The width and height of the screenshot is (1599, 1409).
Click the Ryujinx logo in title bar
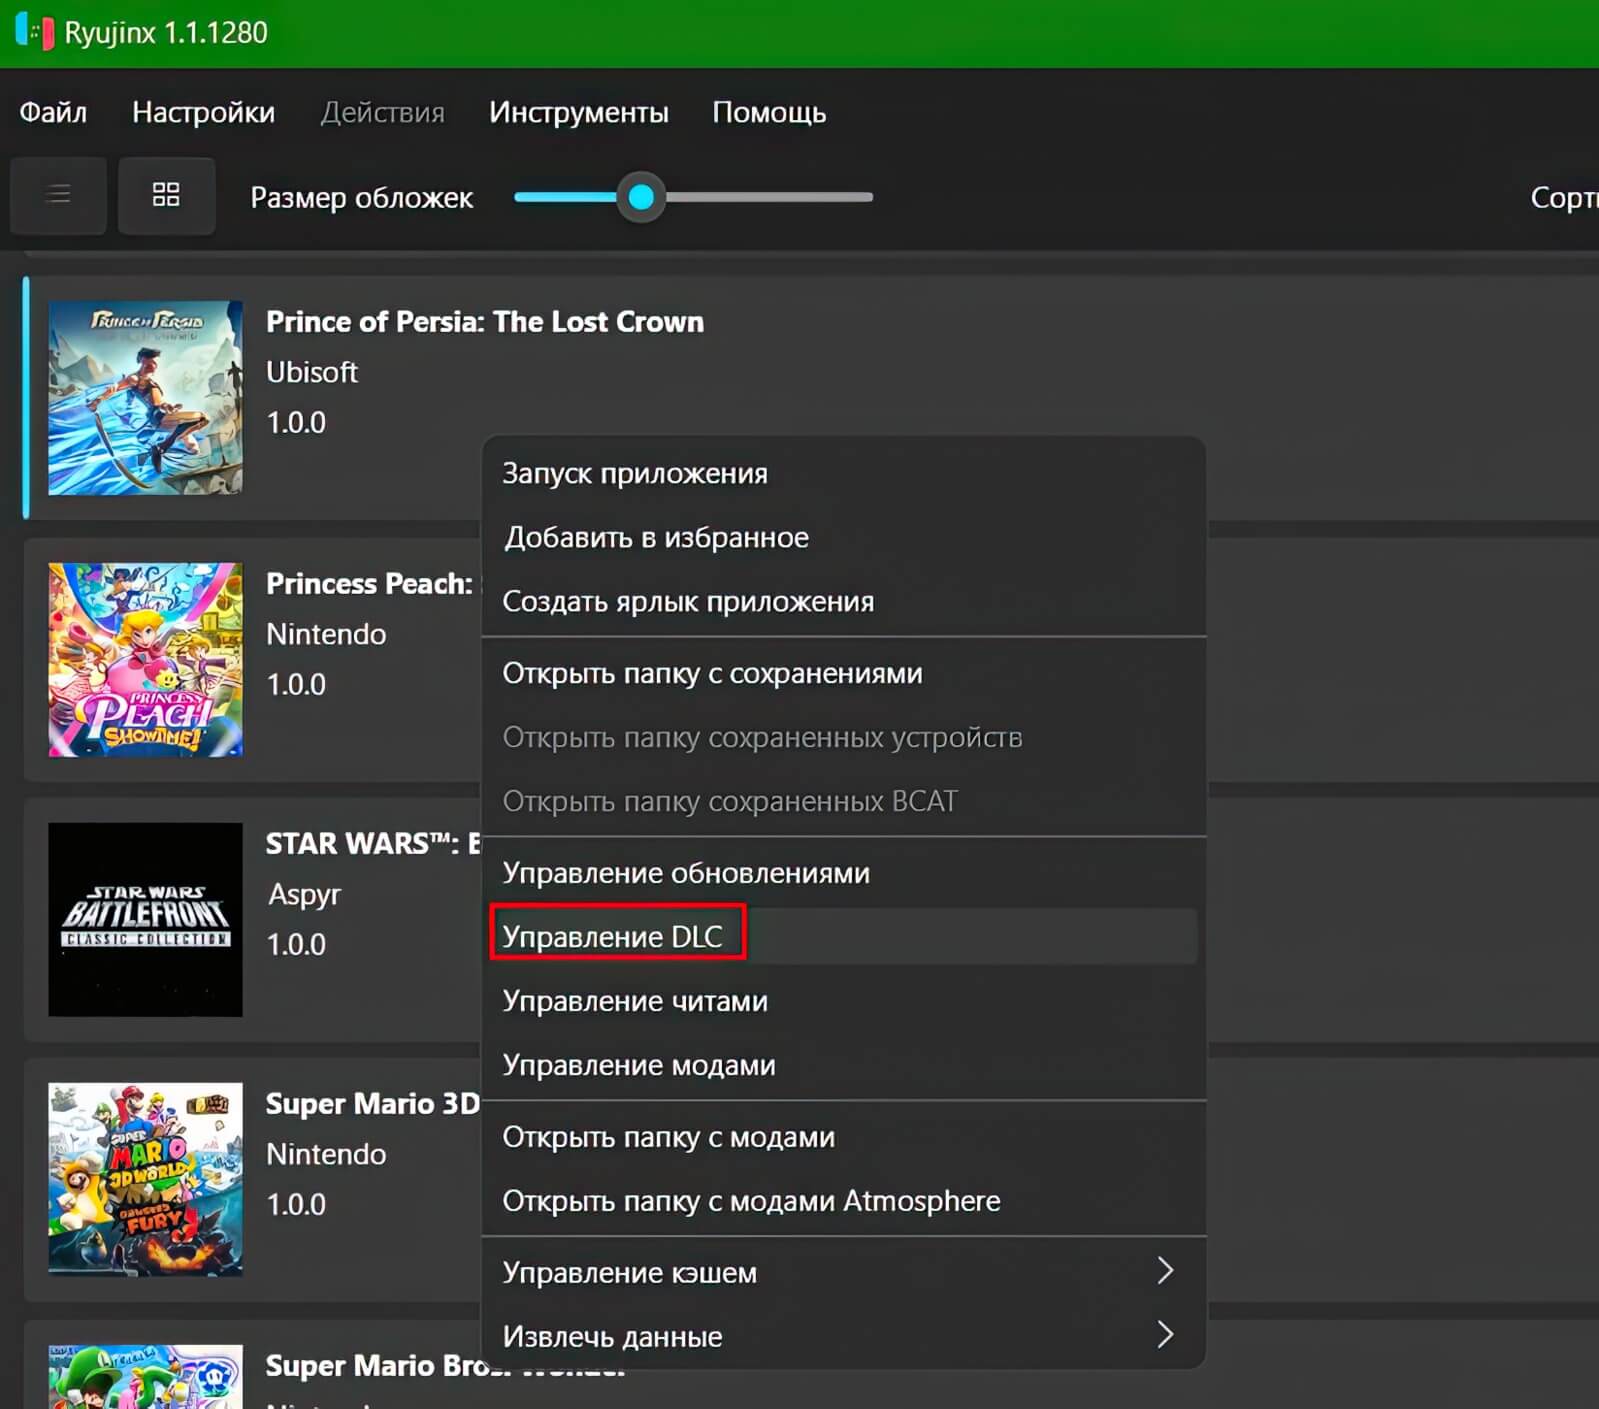coord(34,32)
